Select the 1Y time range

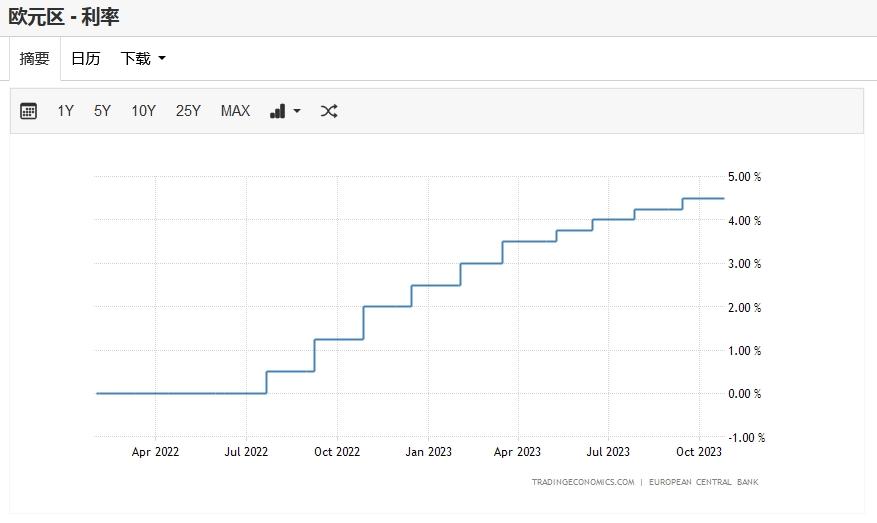[x=65, y=111]
